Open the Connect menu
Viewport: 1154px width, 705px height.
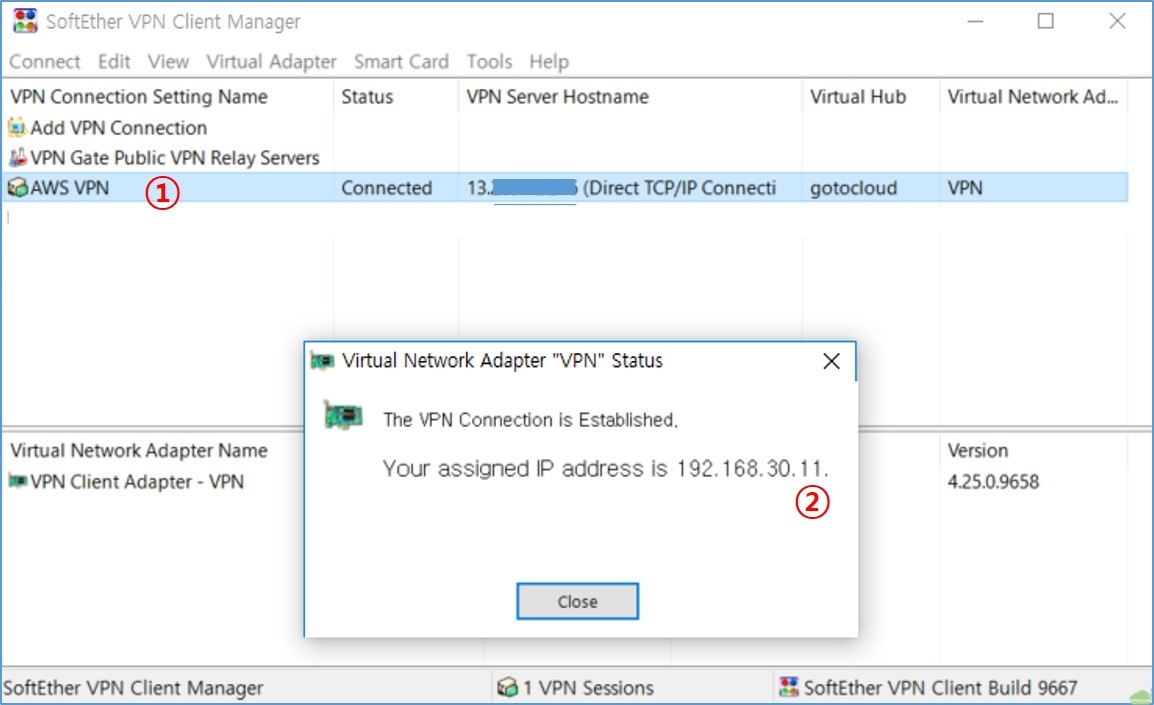click(x=44, y=62)
